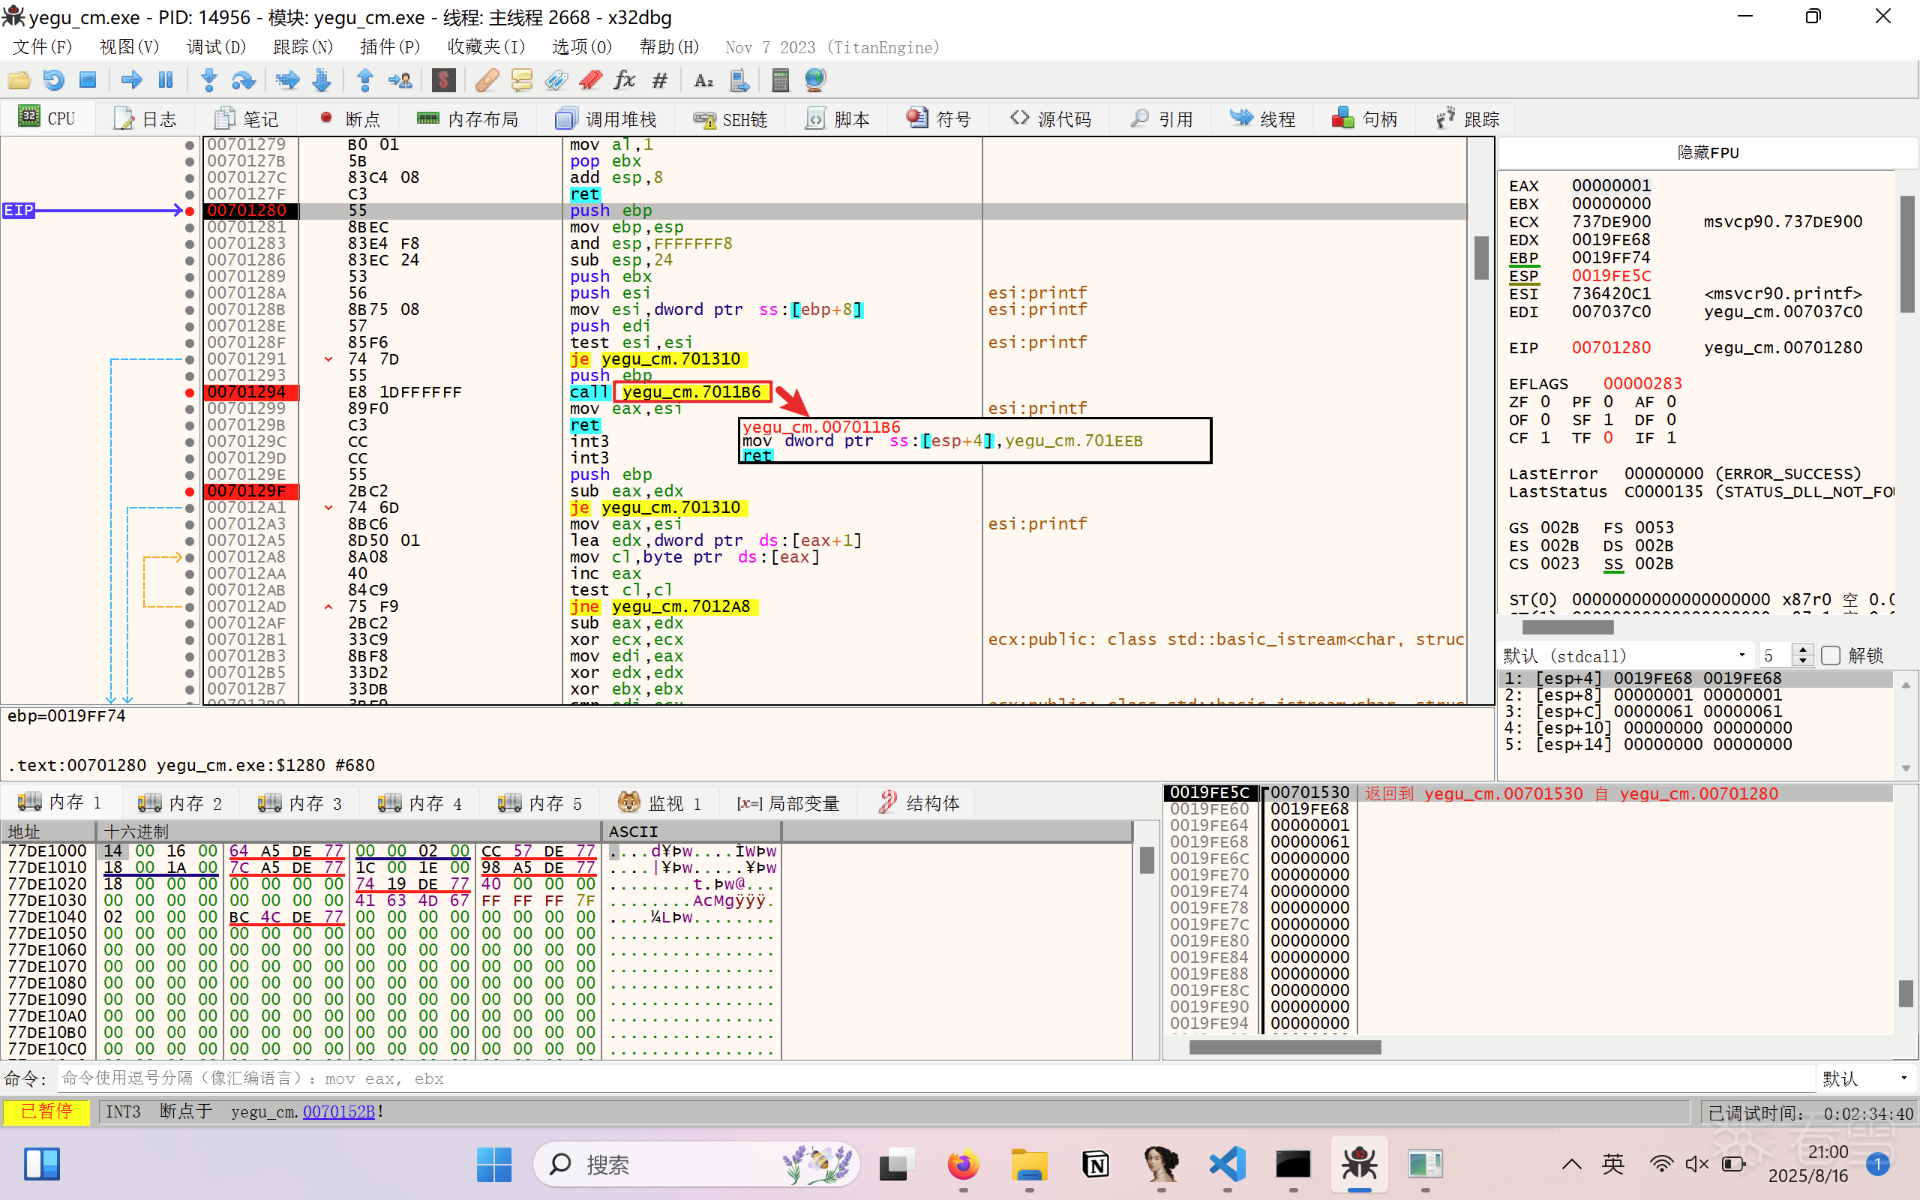The height and width of the screenshot is (1200, 1920).
Task: Click the Open file folder icon
Action: (x=19, y=80)
